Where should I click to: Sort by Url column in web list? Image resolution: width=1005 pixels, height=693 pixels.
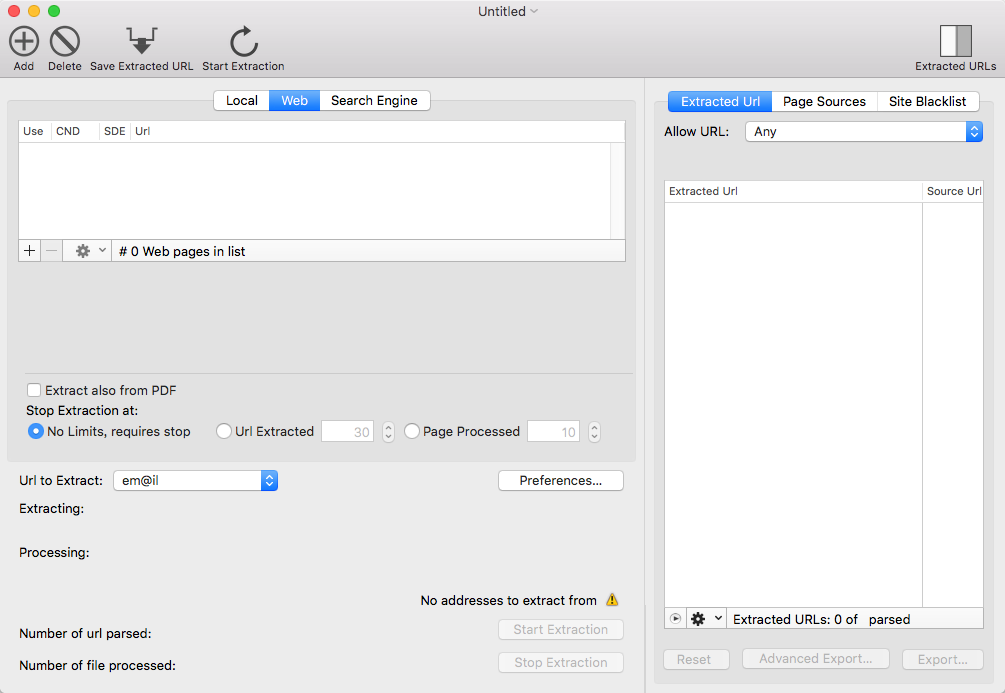(378, 131)
